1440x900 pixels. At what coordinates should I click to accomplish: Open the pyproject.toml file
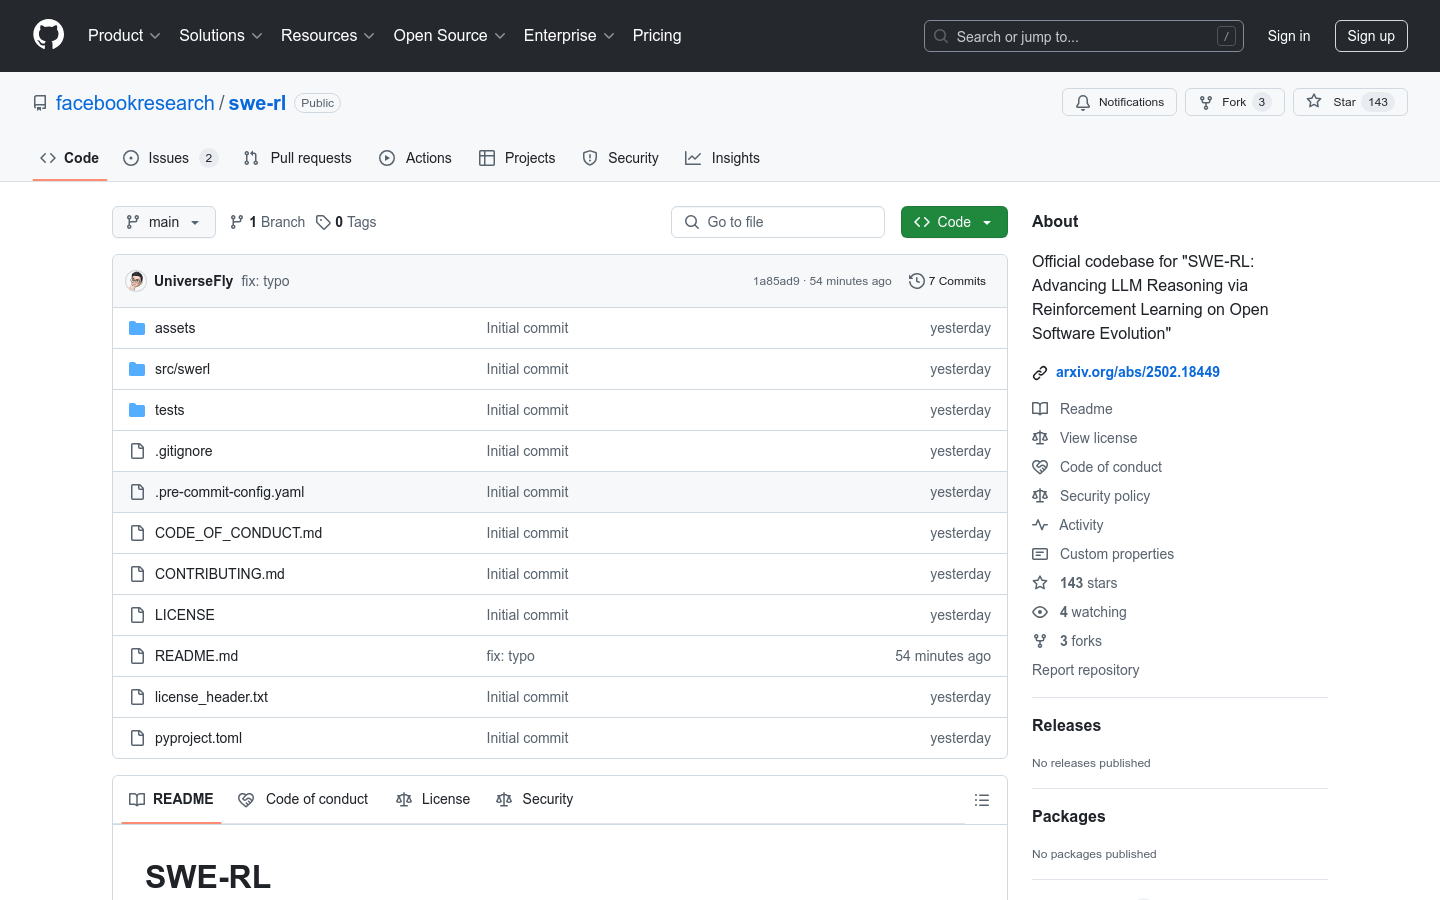point(198,738)
